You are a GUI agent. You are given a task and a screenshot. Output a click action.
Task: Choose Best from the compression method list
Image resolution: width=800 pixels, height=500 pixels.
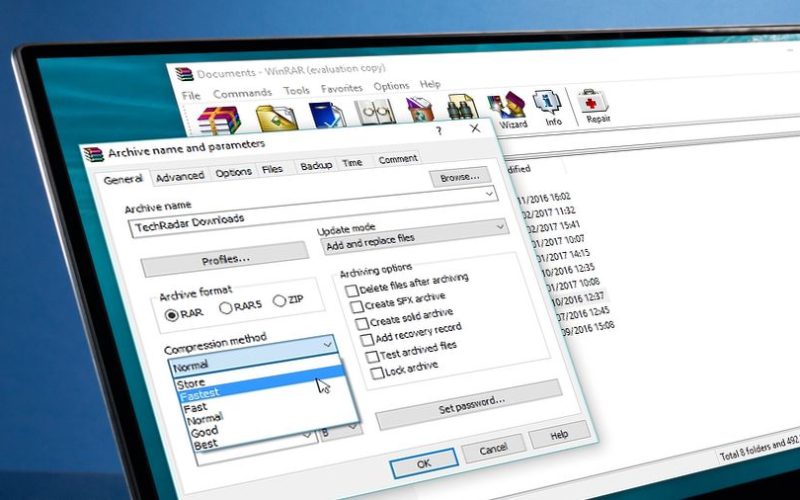click(x=205, y=445)
